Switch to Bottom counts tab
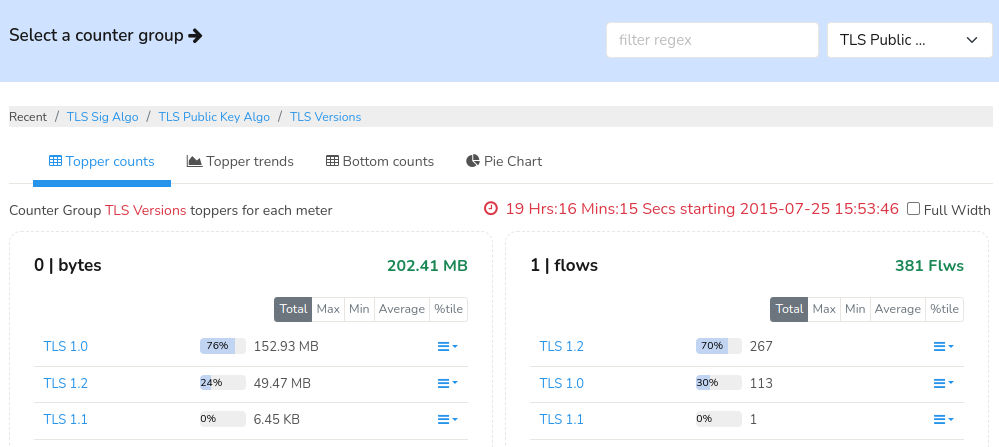 coord(380,161)
